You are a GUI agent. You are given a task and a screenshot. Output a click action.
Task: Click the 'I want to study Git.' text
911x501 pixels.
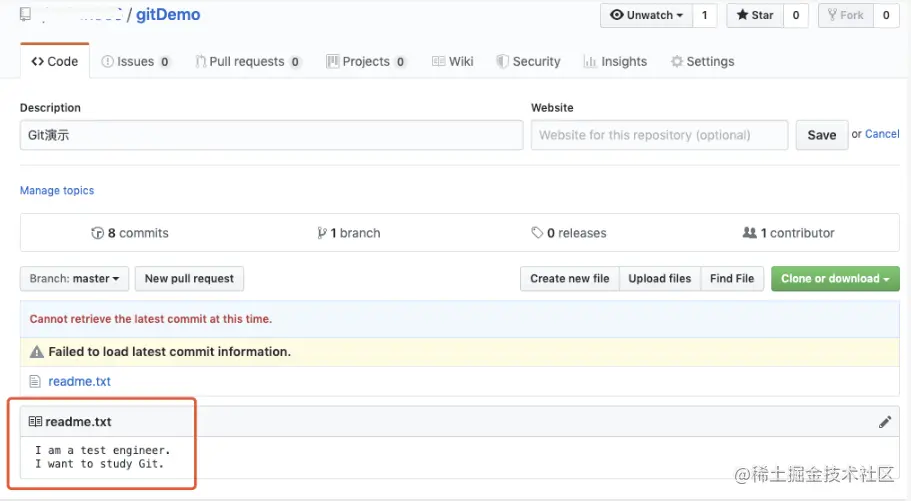[99, 464]
